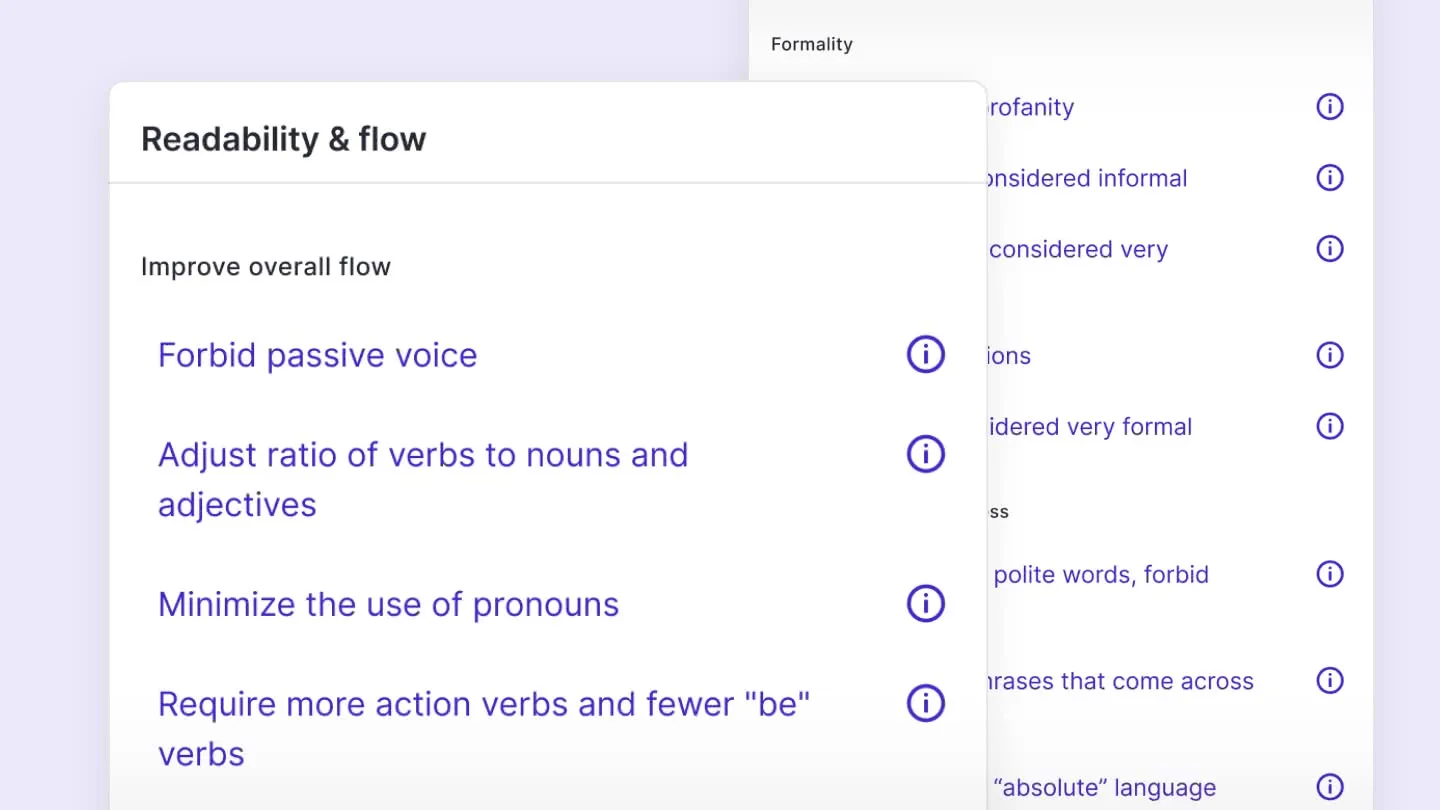View info about minimizing pronoun use
This screenshot has height=810, width=1440.
click(925, 603)
